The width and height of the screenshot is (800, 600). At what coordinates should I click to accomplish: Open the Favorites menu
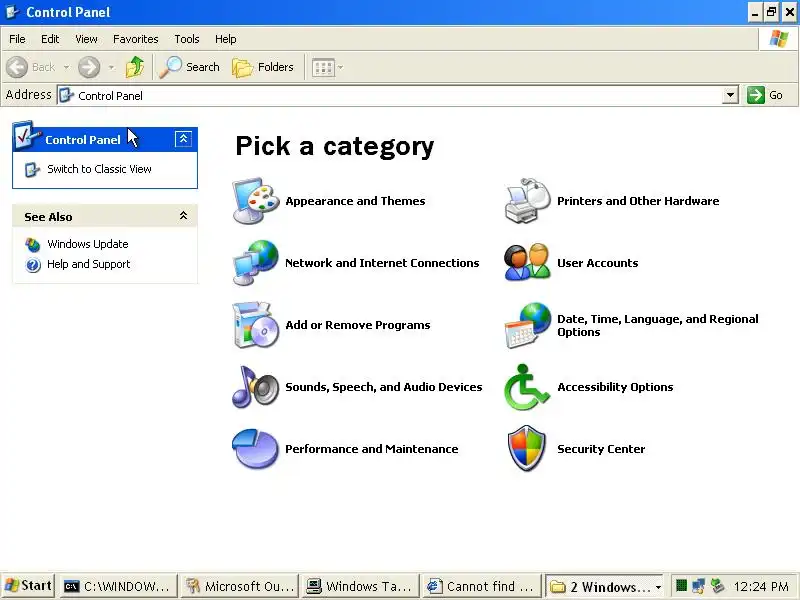pos(136,39)
